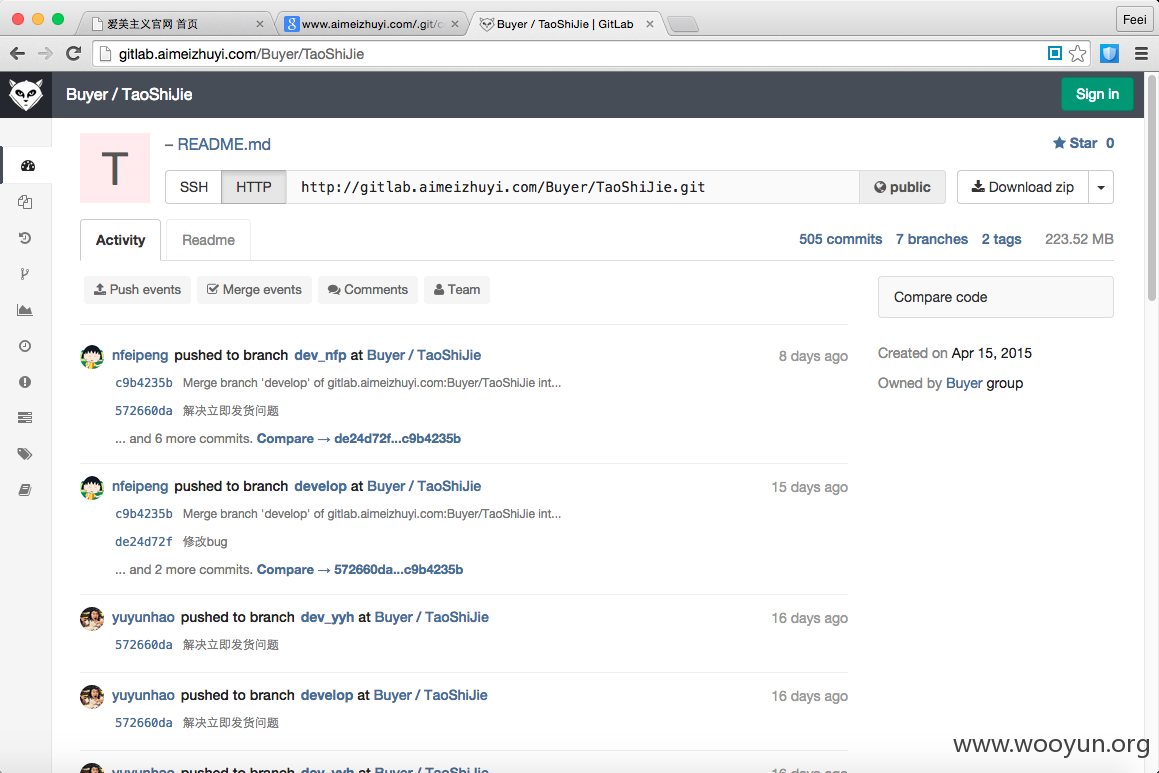Star the project
The image size is (1159, 773).
point(1083,143)
